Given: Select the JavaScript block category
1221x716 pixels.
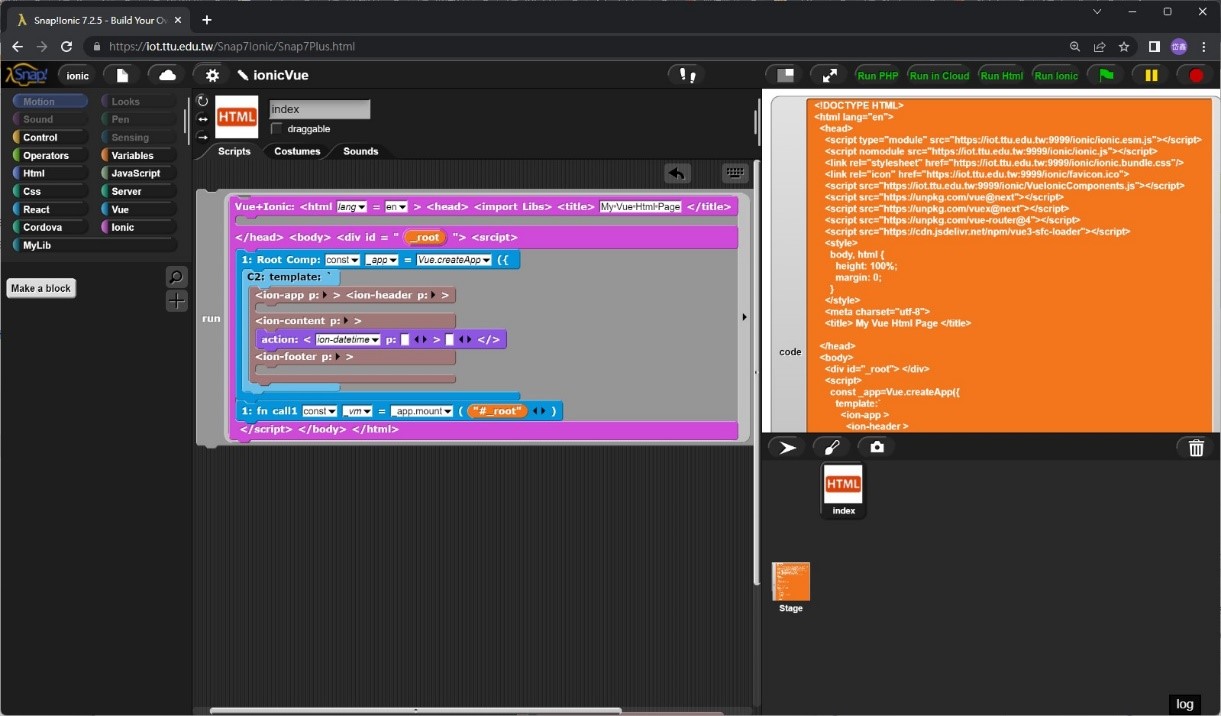Looking at the screenshot, I should click(x=138, y=173).
